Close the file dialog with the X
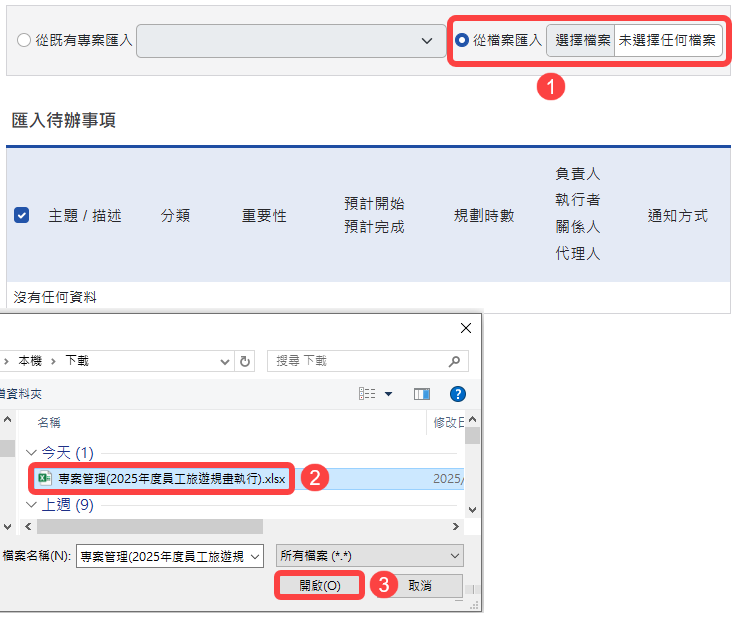The image size is (736, 618). coord(465,328)
